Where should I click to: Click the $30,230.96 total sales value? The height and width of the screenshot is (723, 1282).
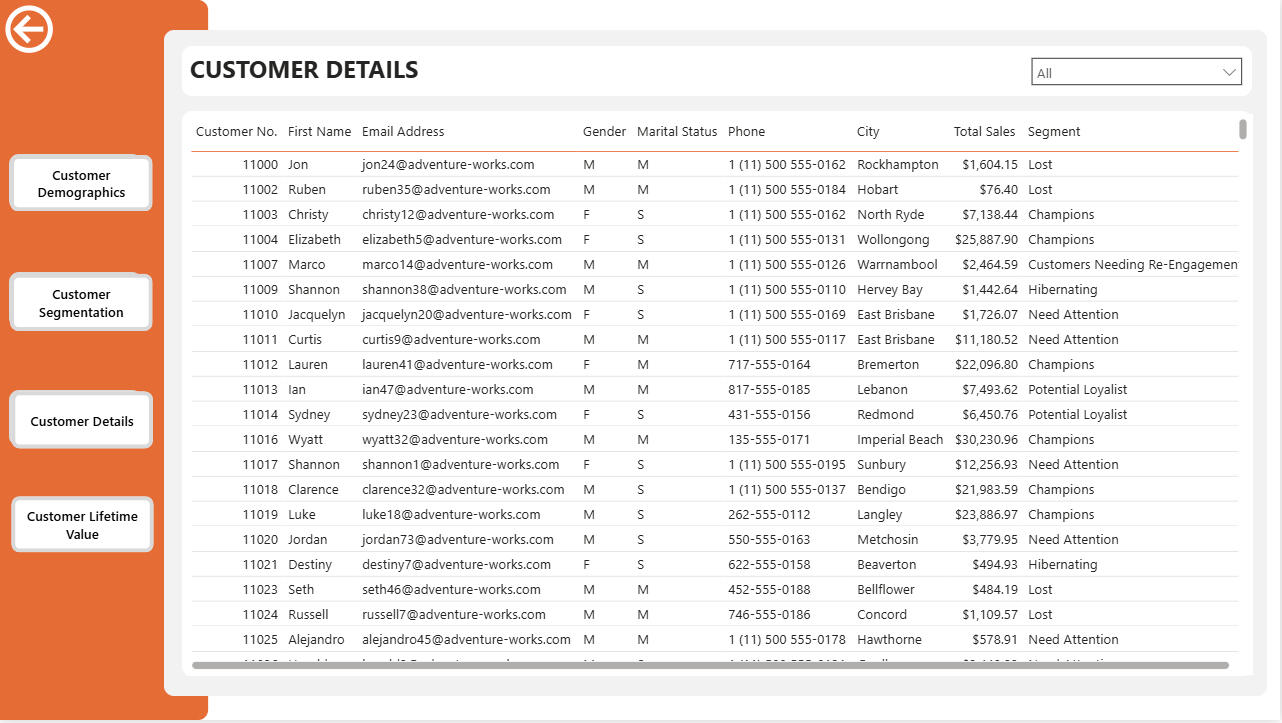coord(985,439)
